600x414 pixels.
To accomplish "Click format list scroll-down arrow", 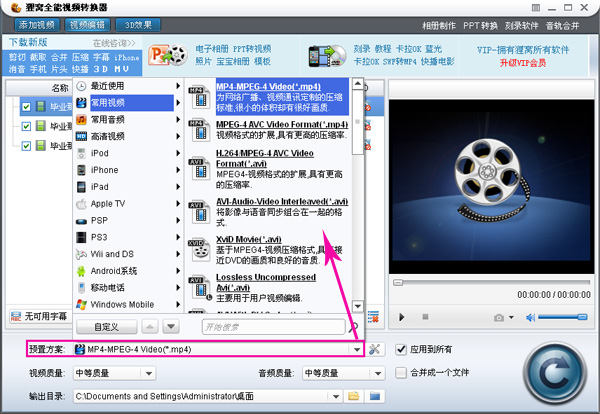I will click(x=358, y=306).
